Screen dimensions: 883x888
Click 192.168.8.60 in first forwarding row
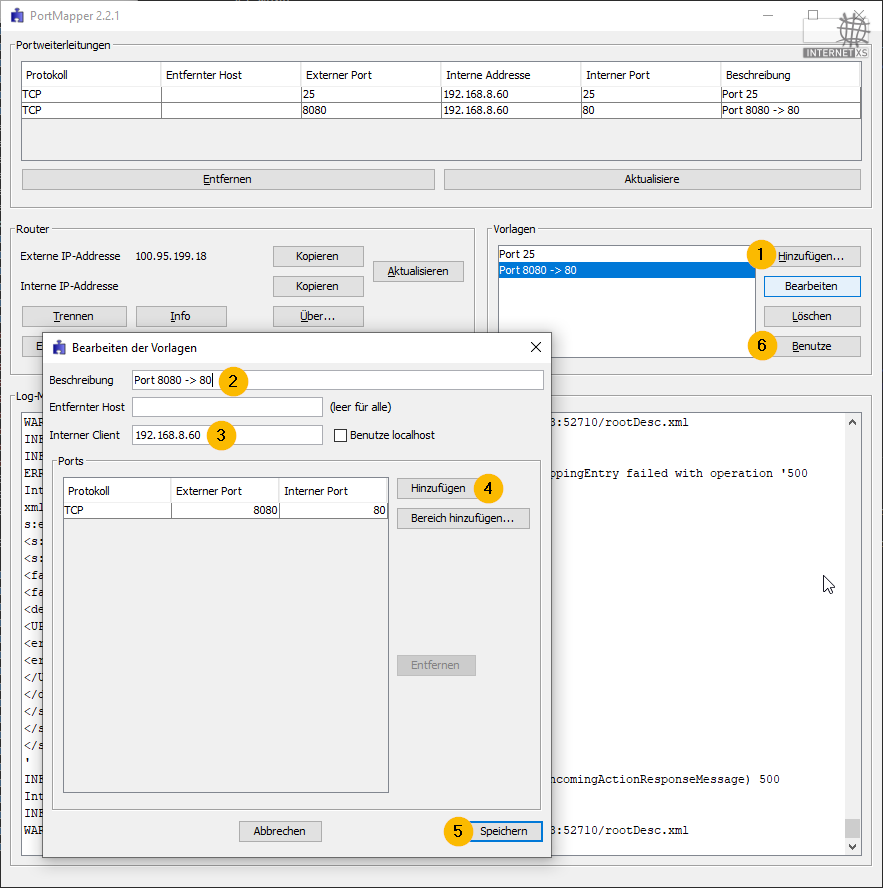click(511, 94)
